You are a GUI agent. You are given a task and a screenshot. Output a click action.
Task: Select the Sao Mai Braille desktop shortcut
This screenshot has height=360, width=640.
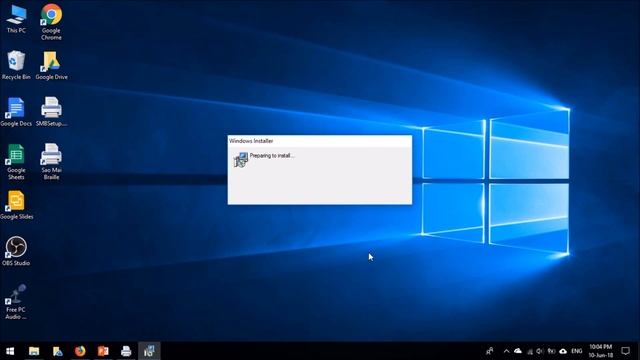(x=51, y=162)
